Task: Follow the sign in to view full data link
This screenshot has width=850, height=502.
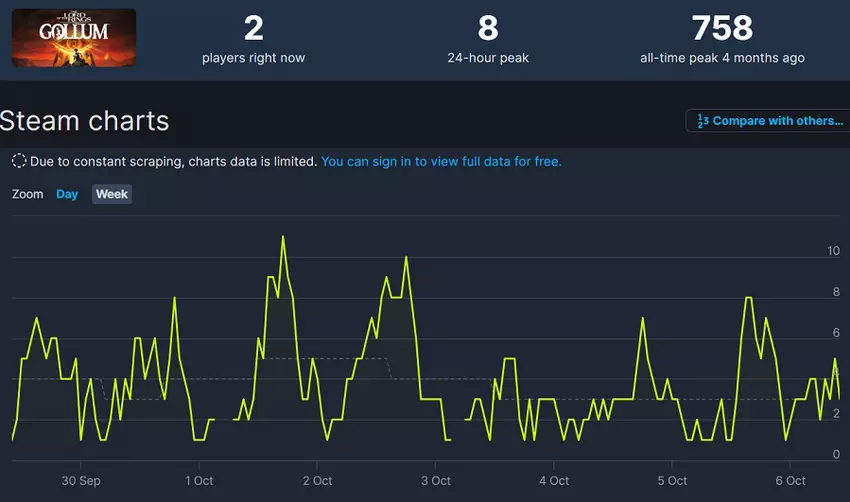Action: (x=441, y=161)
